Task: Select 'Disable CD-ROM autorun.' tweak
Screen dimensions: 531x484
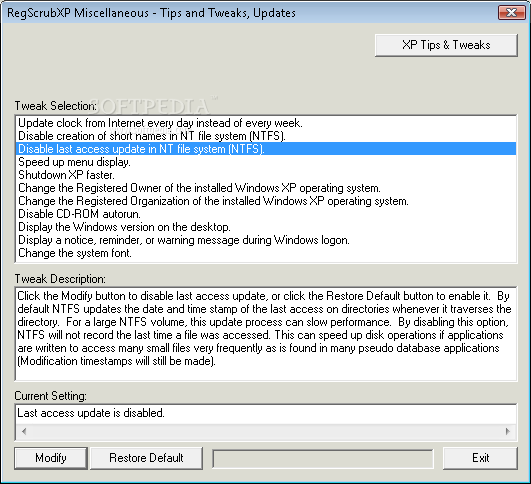Action: tap(266, 214)
